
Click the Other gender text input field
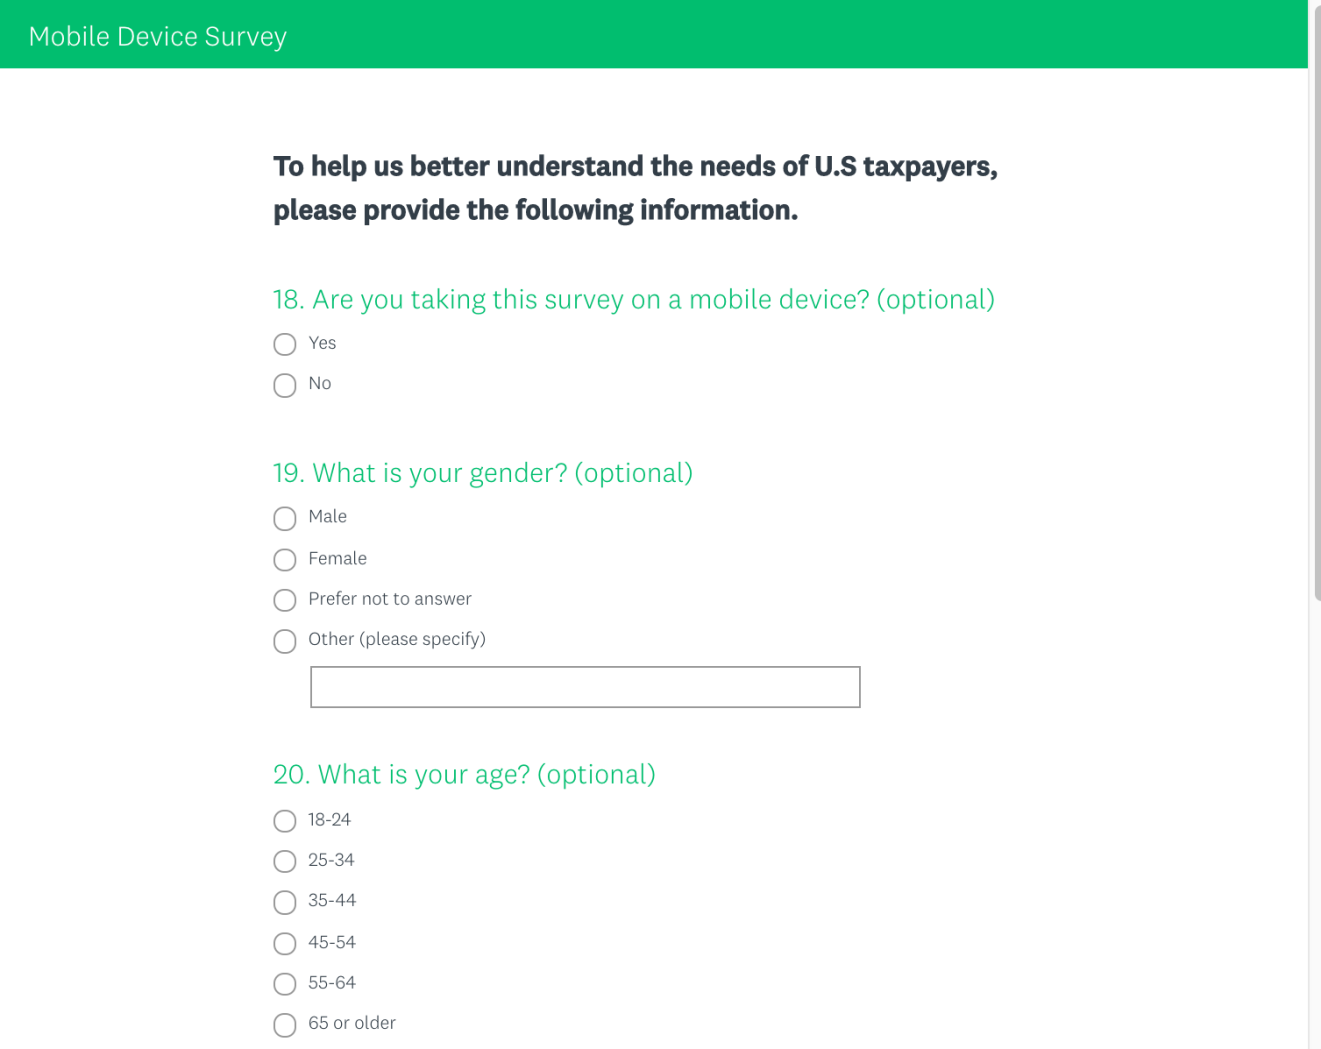pos(585,687)
